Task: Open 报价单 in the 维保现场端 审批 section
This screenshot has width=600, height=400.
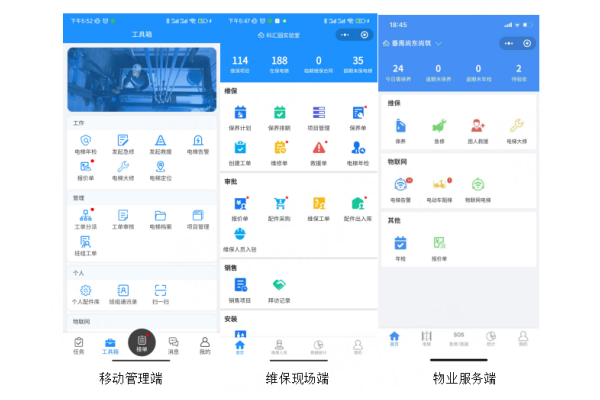Action: [240, 204]
